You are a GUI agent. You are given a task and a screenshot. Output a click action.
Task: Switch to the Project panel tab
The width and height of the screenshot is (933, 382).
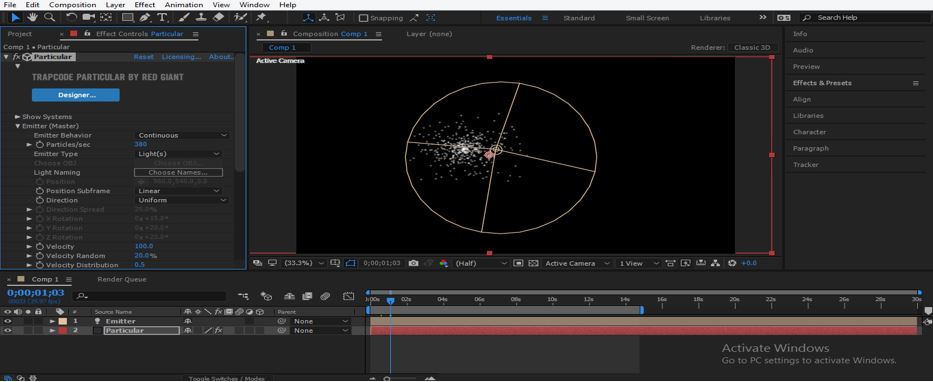click(20, 34)
